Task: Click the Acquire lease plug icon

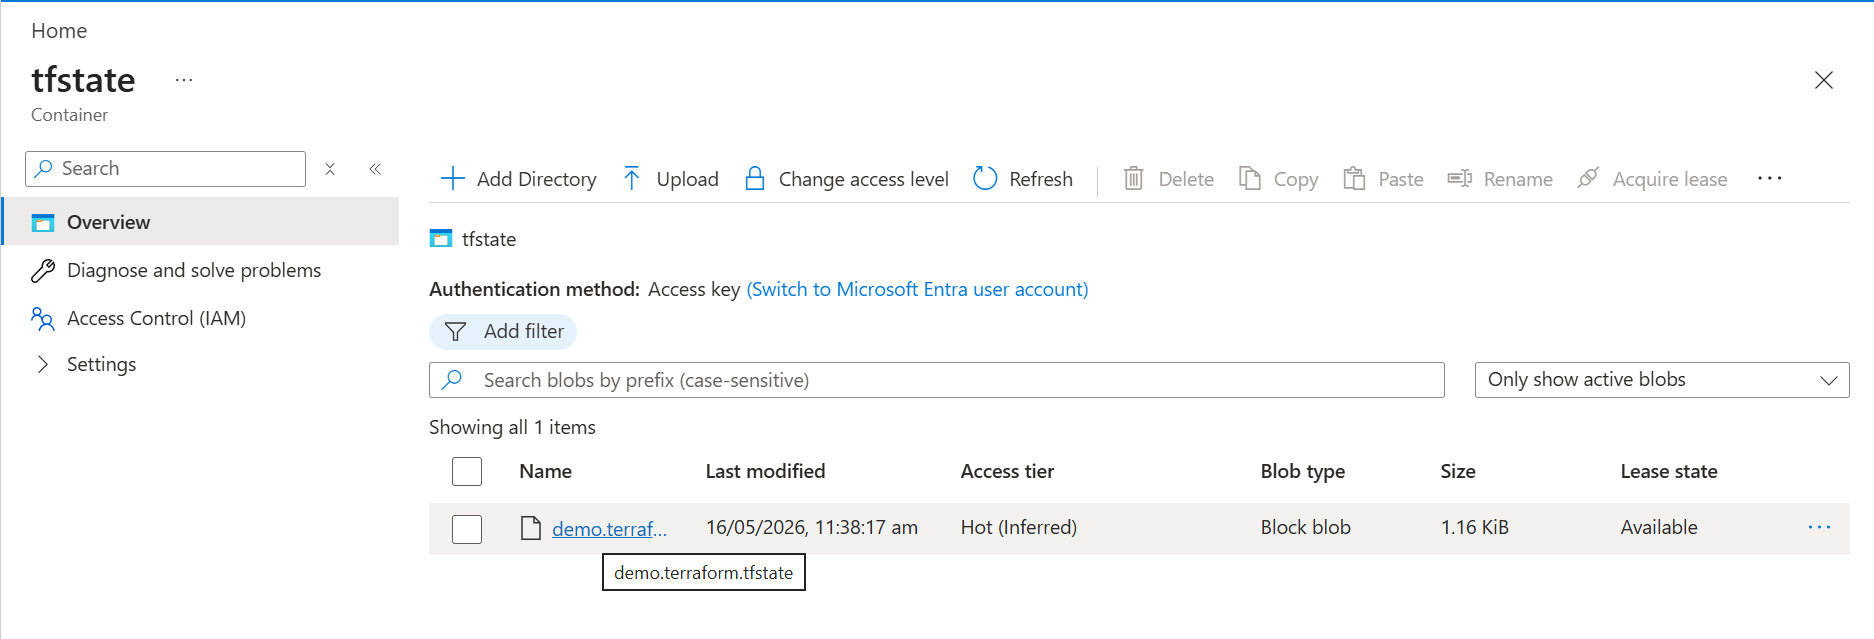Action: tap(1588, 178)
